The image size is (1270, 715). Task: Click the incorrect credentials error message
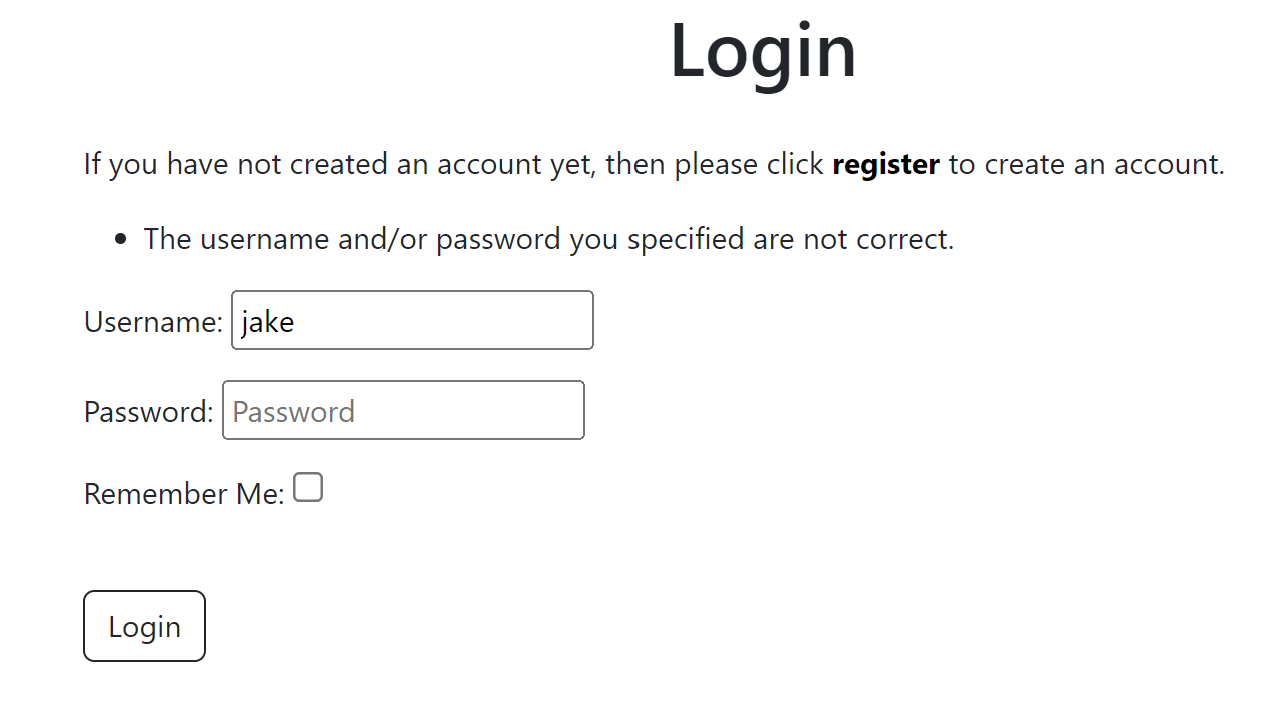click(549, 238)
